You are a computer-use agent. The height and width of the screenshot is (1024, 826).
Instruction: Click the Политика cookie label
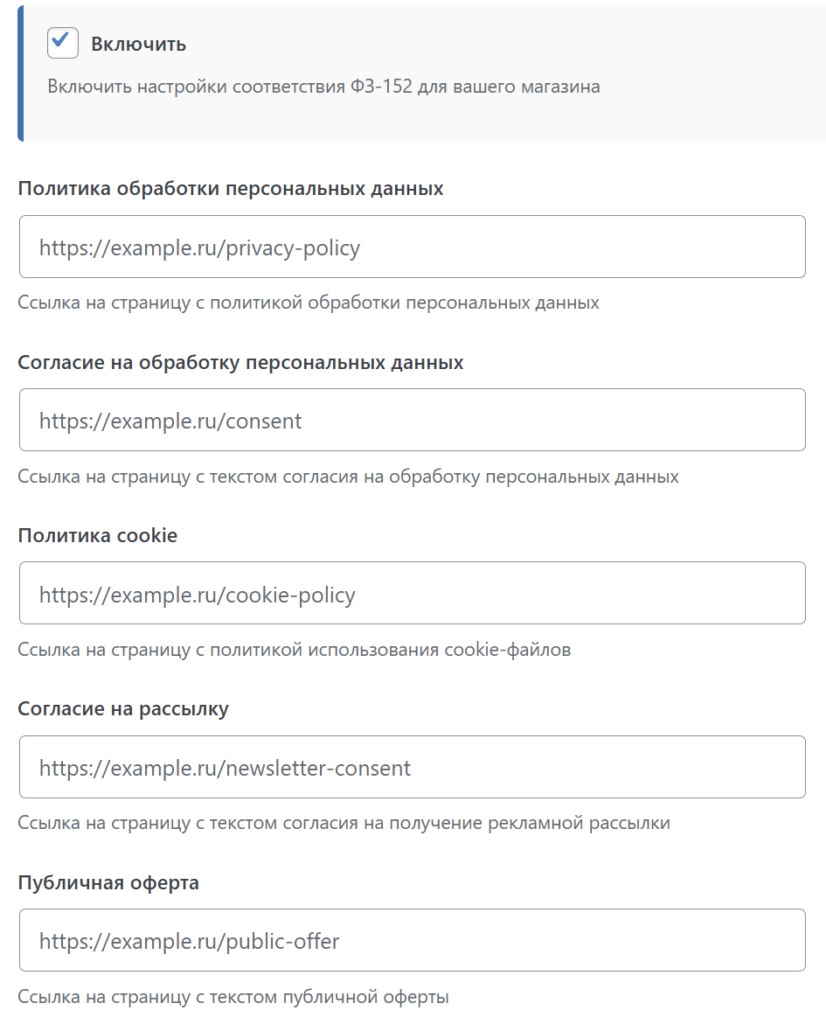(98, 535)
